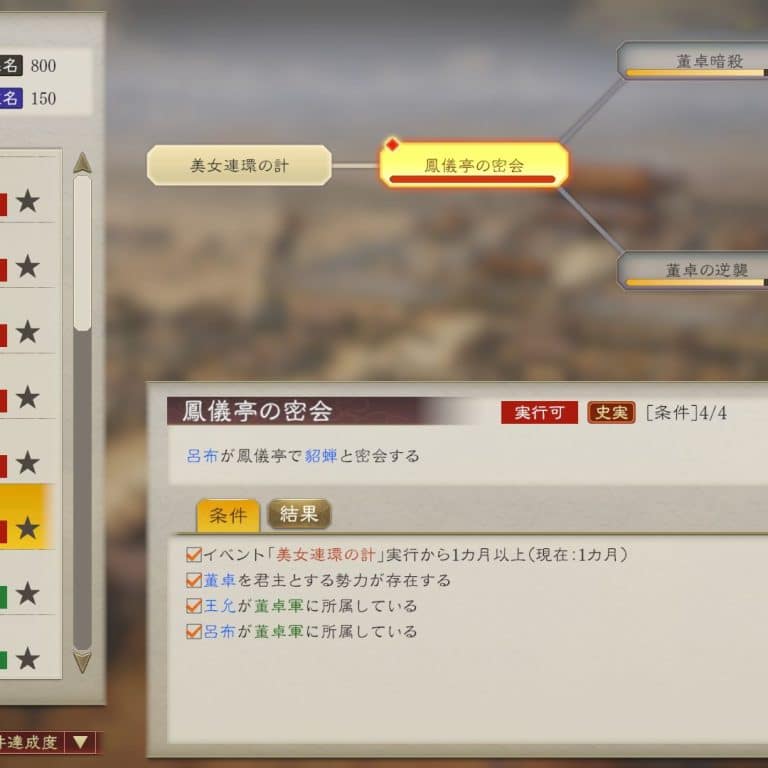
Task: Click the 実行可 red status badge
Action: (539, 412)
